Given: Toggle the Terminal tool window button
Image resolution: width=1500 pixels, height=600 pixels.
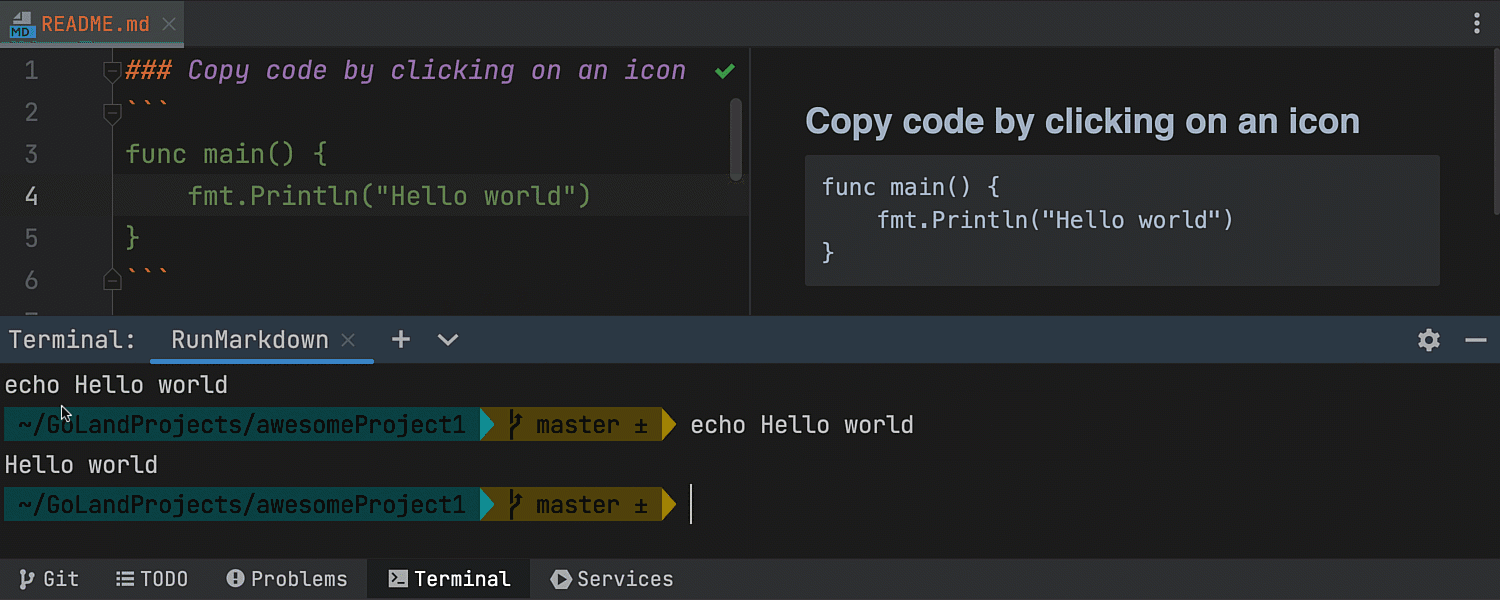Looking at the screenshot, I should [x=450, y=579].
